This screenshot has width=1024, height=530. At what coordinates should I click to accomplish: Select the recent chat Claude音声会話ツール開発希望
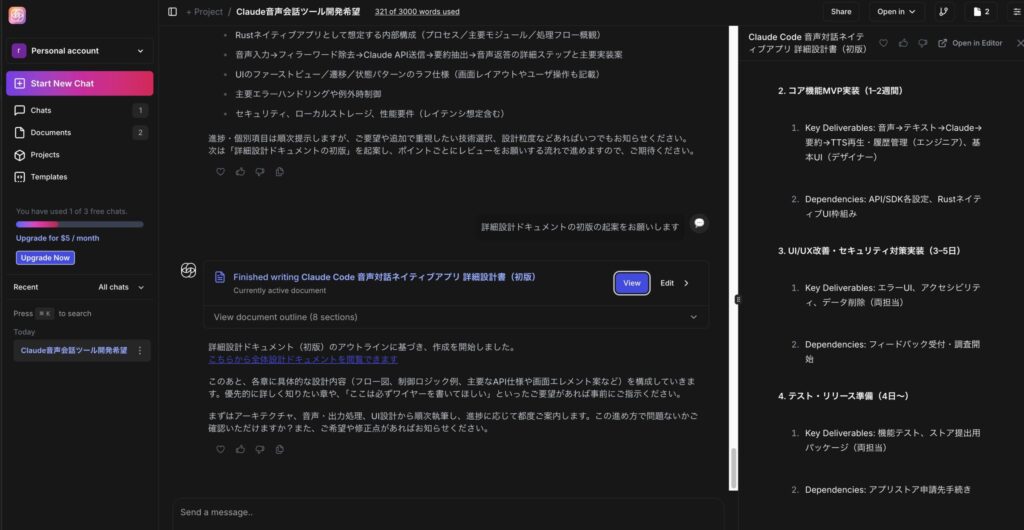point(74,351)
